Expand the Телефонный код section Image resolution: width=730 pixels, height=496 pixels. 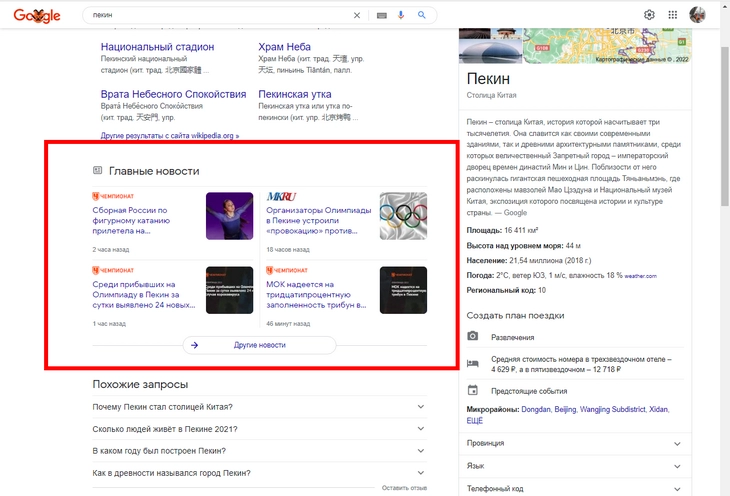tap(575, 488)
